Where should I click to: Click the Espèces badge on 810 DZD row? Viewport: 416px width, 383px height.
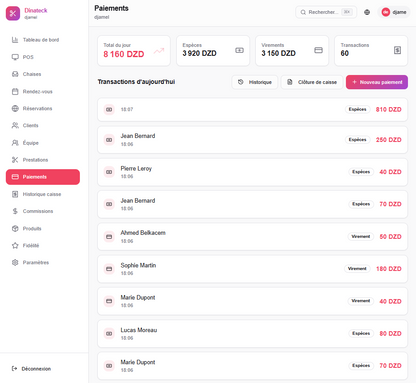point(357,109)
